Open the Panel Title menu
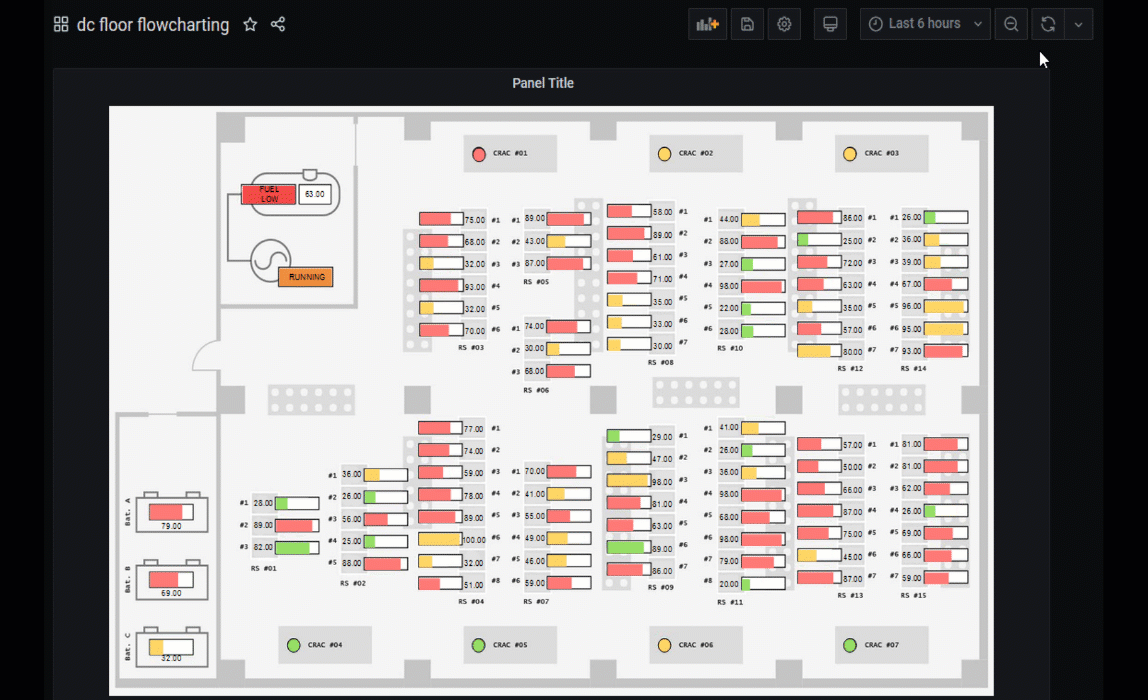The image size is (1148, 700). [543, 83]
